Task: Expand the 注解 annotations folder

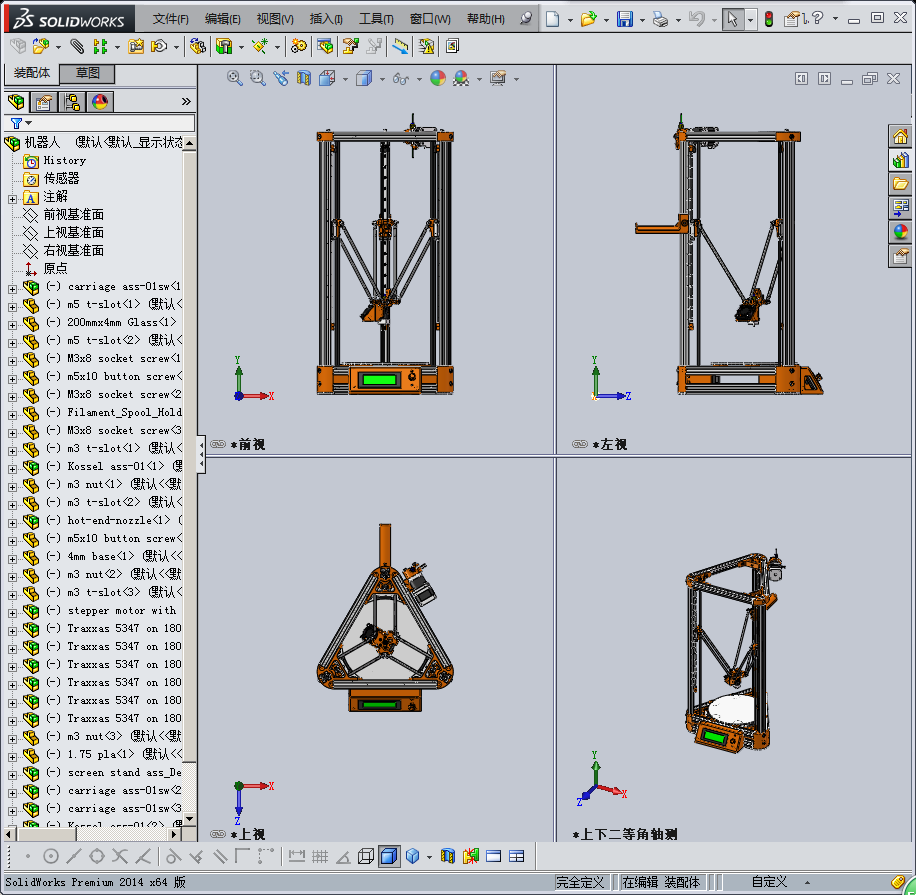Action: point(12,197)
